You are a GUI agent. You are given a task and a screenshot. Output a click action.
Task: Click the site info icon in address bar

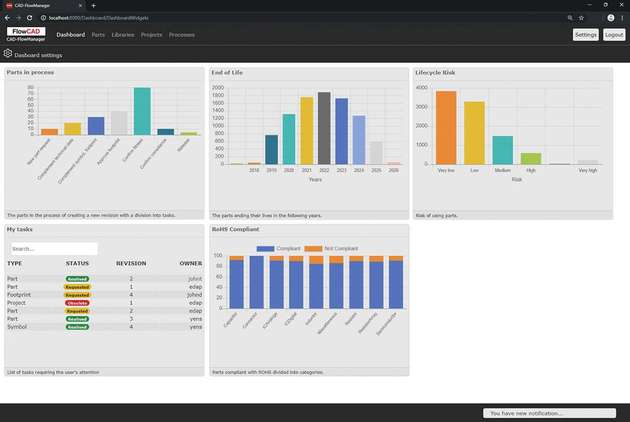tap(43, 18)
